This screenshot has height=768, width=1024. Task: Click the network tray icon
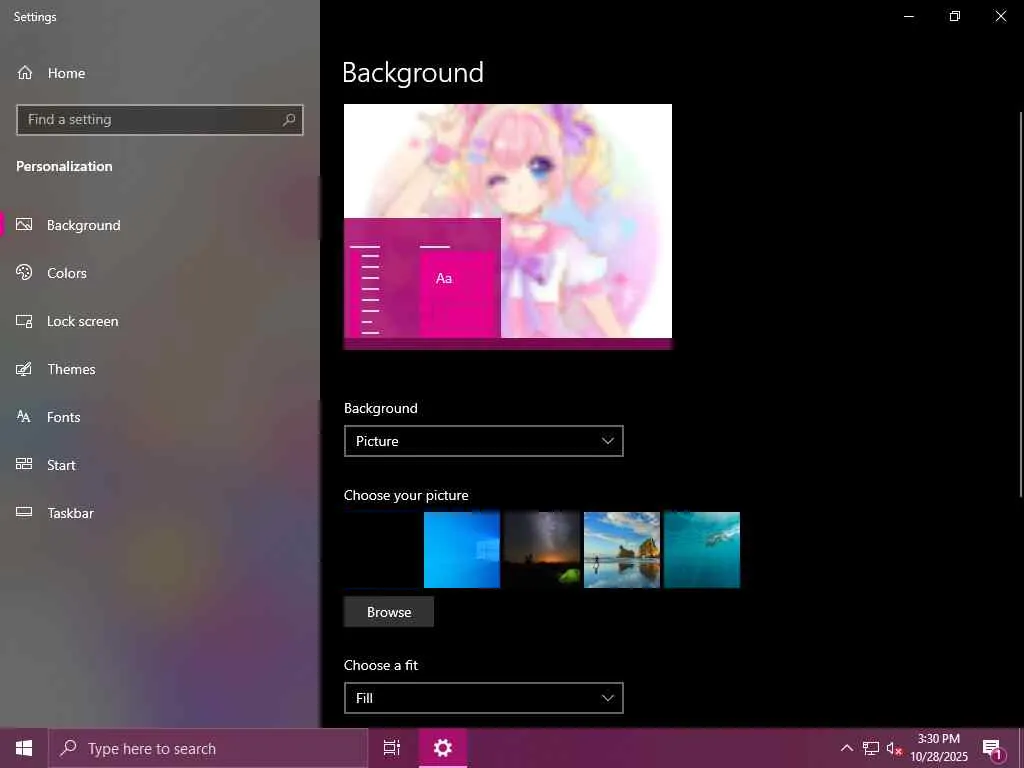871,748
